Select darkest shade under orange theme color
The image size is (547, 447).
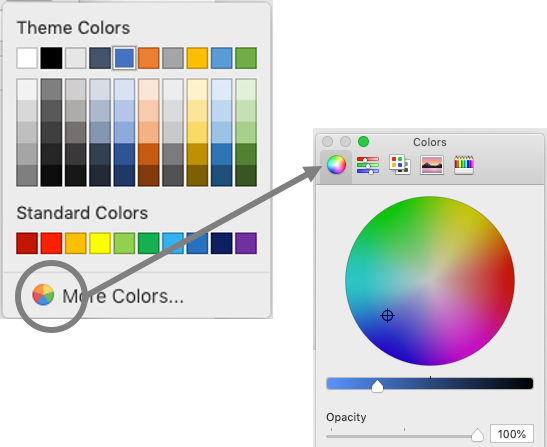149,176
